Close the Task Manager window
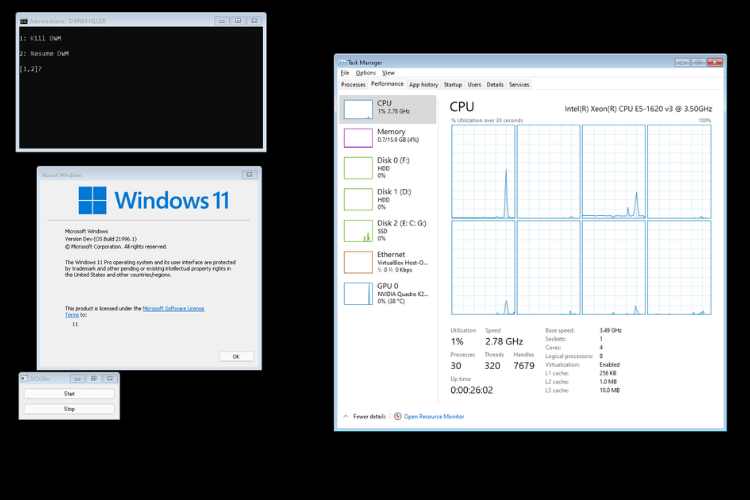Screen dimensions: 750x500 (715, 62)
